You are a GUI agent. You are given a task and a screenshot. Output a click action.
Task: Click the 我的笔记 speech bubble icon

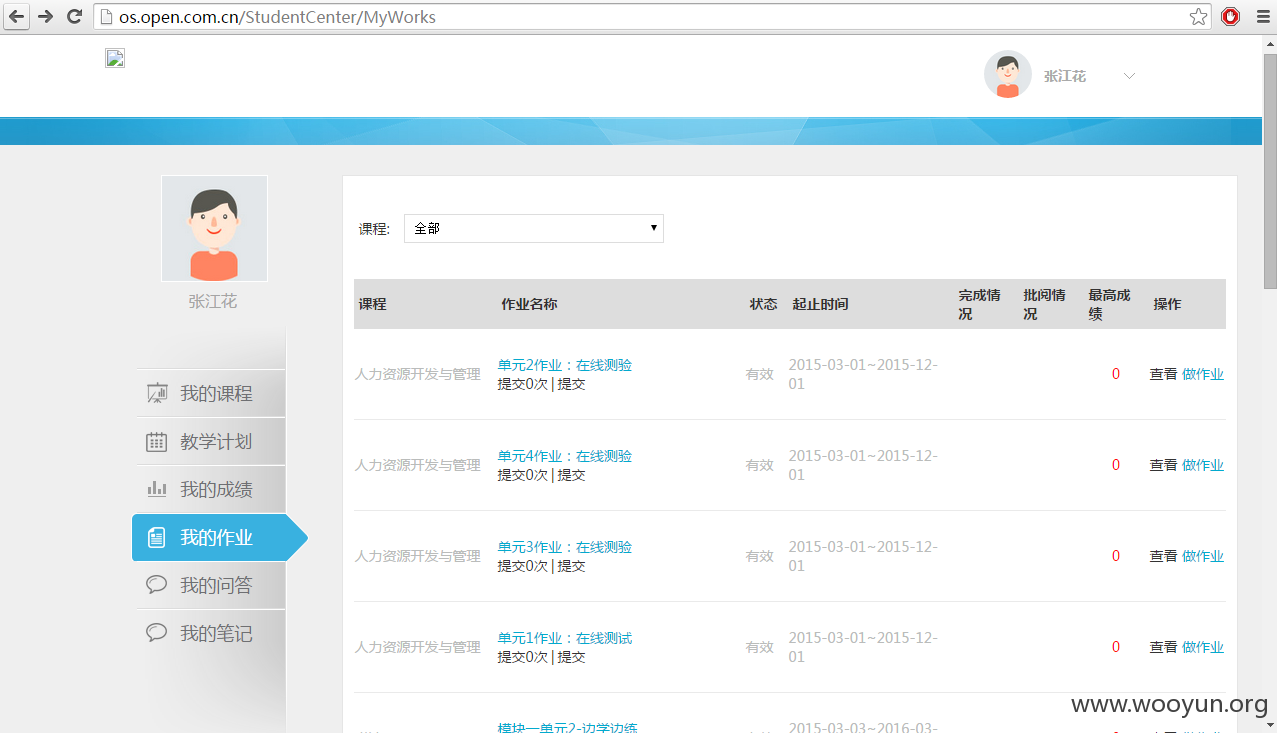[x=157, y=633]
